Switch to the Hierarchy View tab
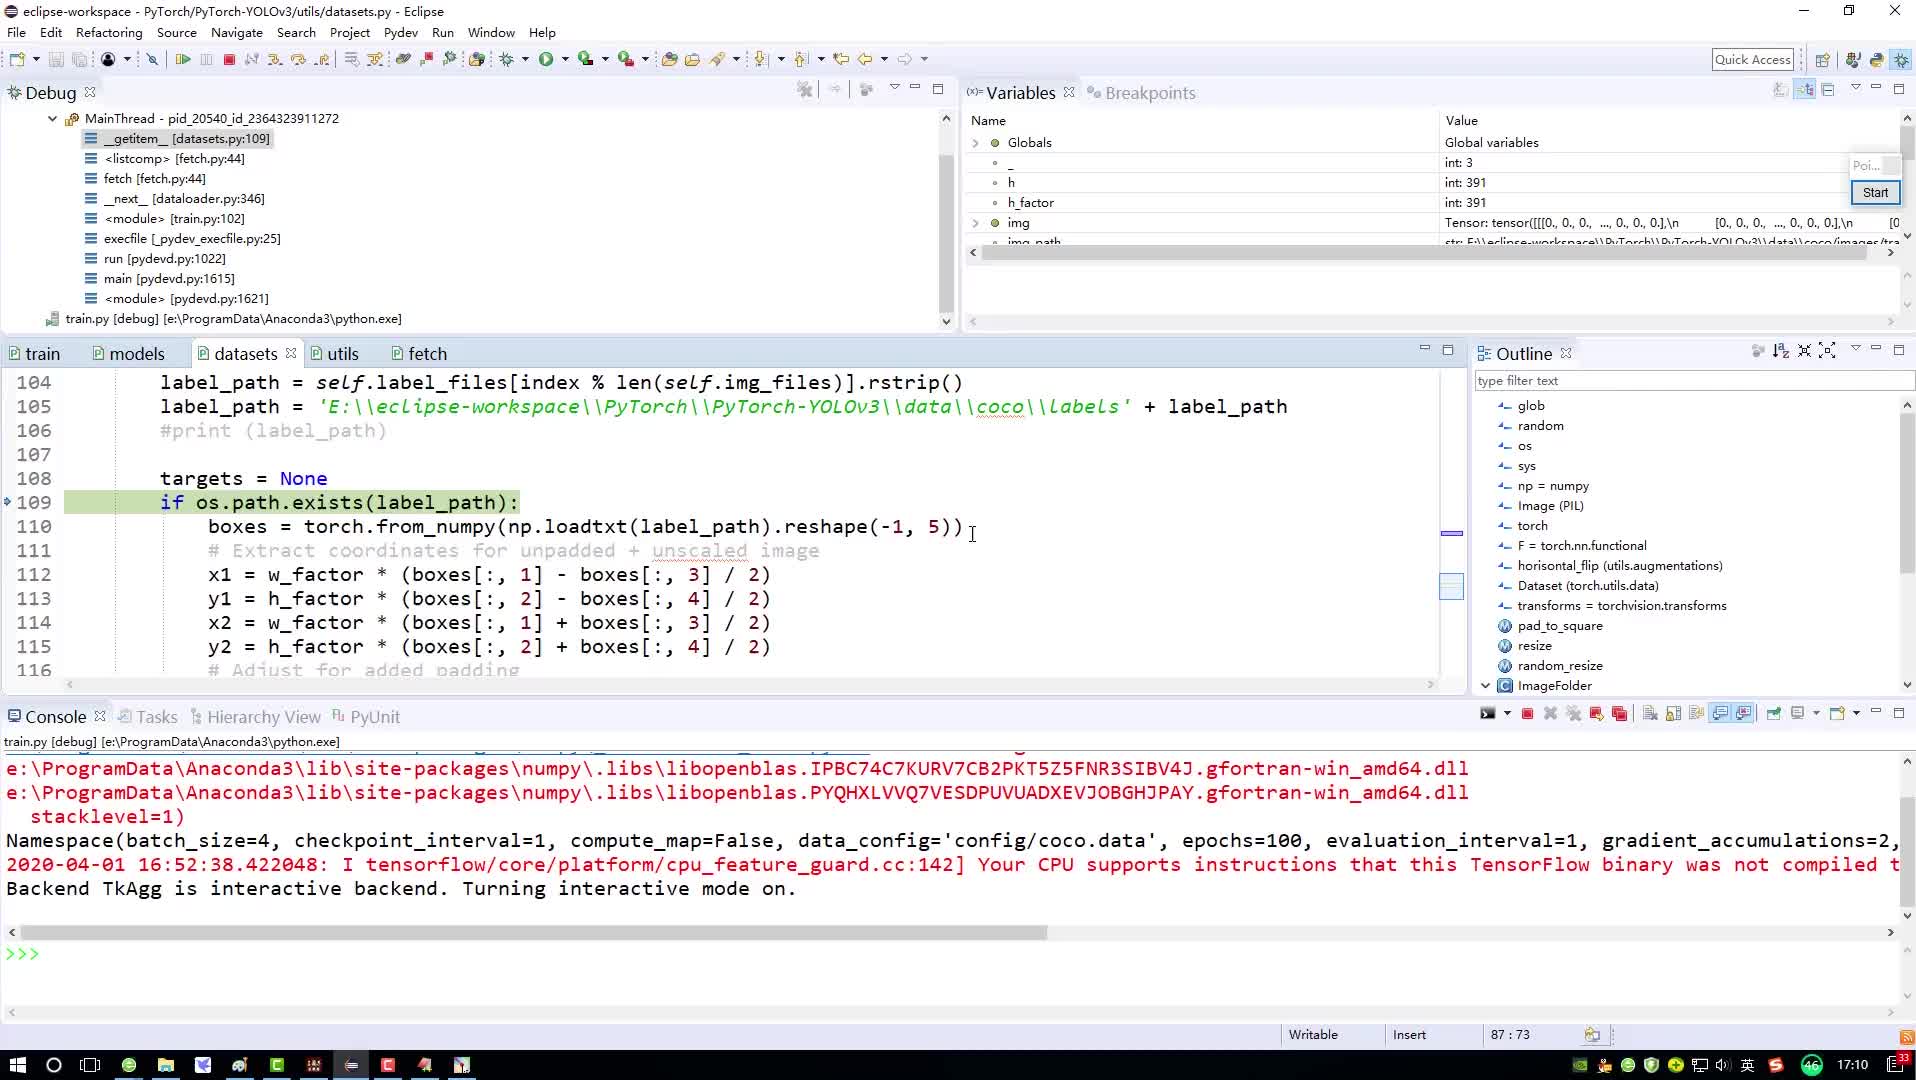This screenshot has height=1080, width=1916. click(256, 717)
